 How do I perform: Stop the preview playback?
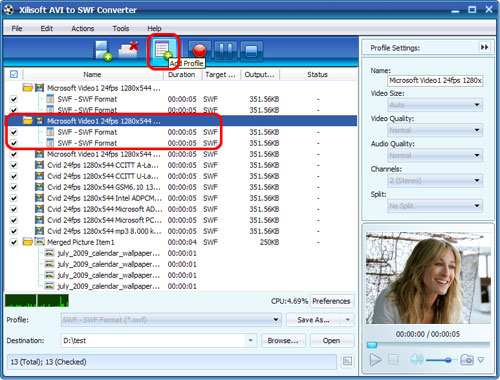point(393,360)
